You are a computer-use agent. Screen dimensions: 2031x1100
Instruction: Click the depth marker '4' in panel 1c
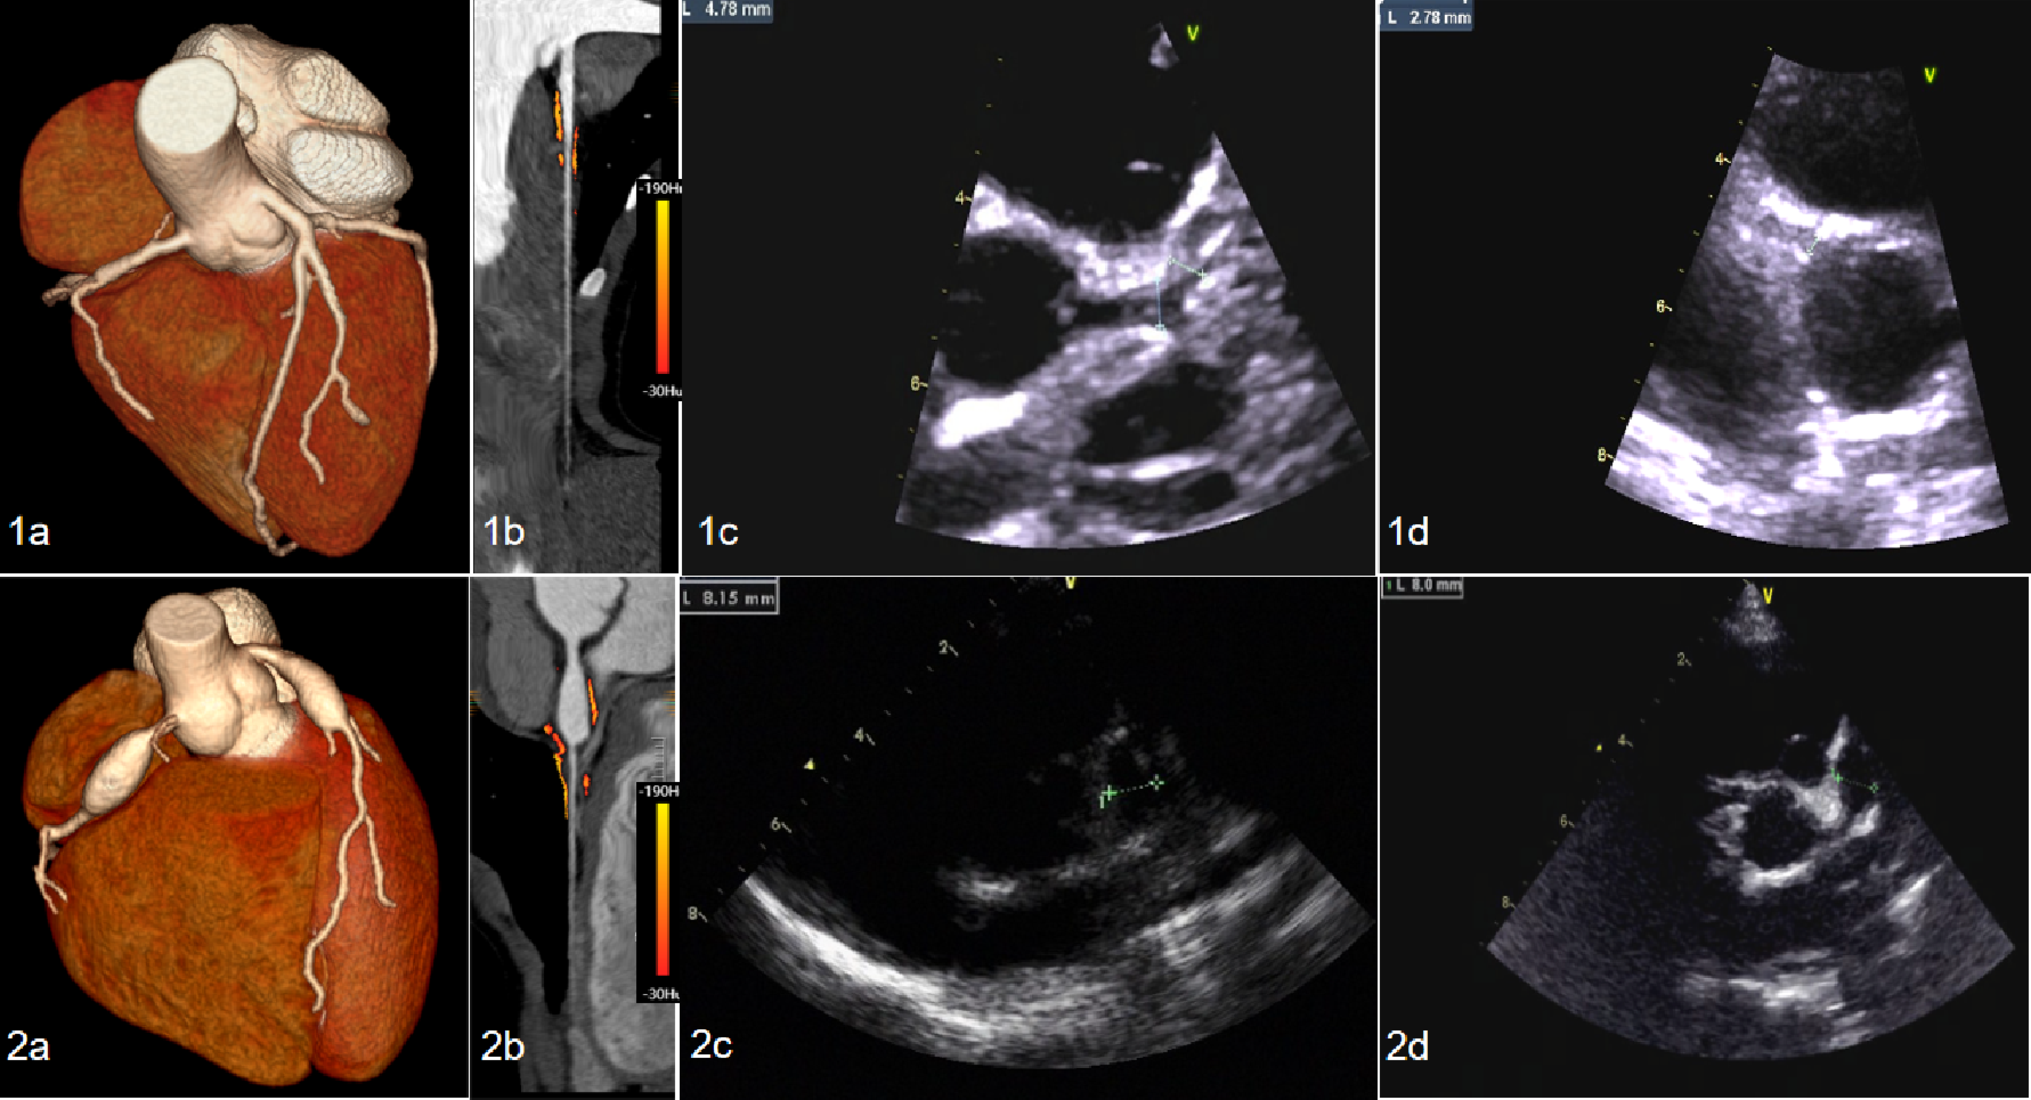pyautogui.click(x=961, y=199)
